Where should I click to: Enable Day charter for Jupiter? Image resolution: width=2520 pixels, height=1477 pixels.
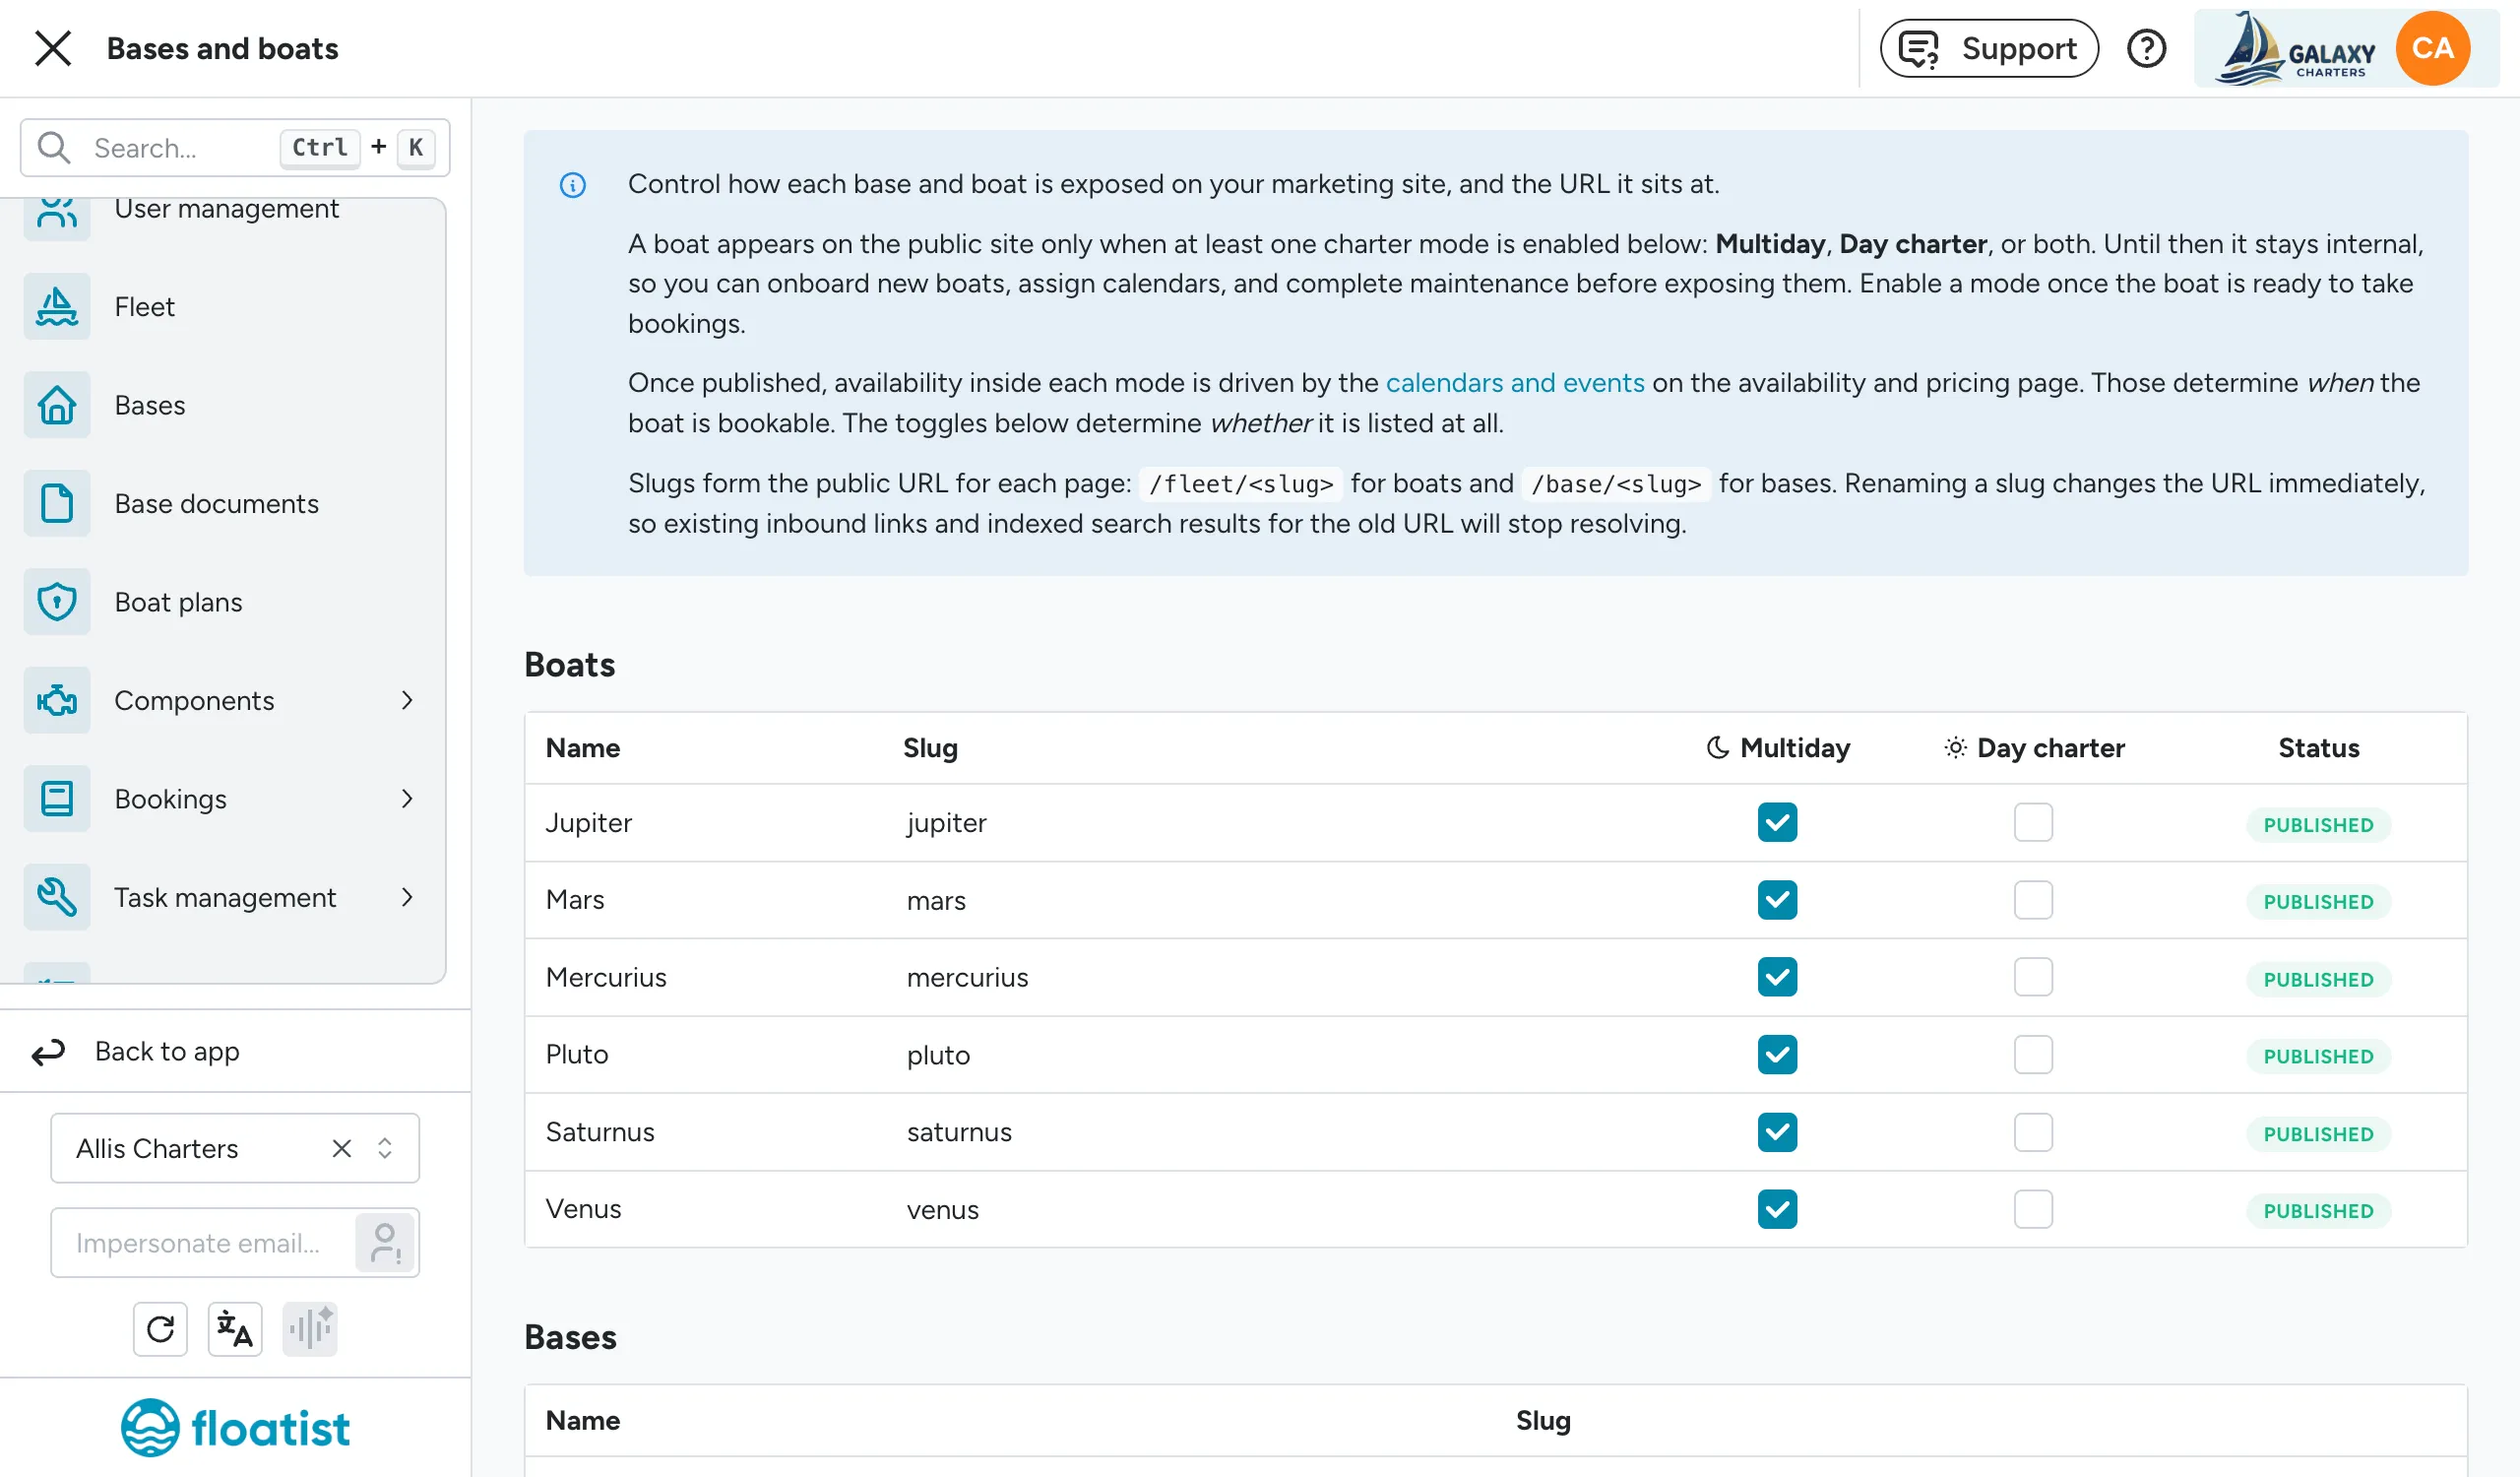pos(2033,823)
